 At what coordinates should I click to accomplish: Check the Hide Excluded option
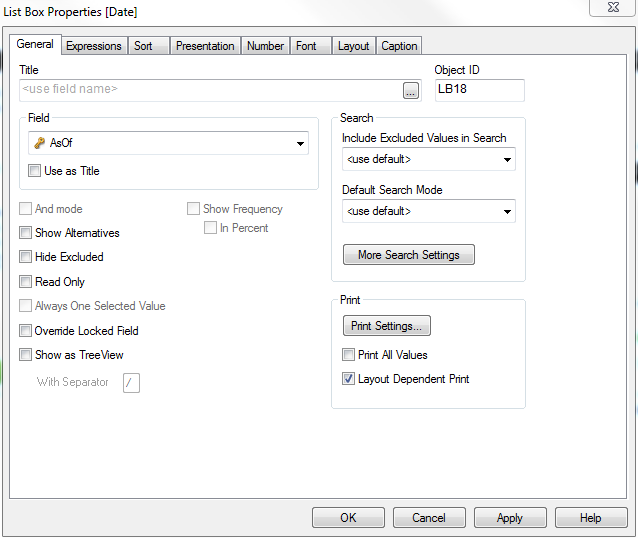(x=26, y=257)
